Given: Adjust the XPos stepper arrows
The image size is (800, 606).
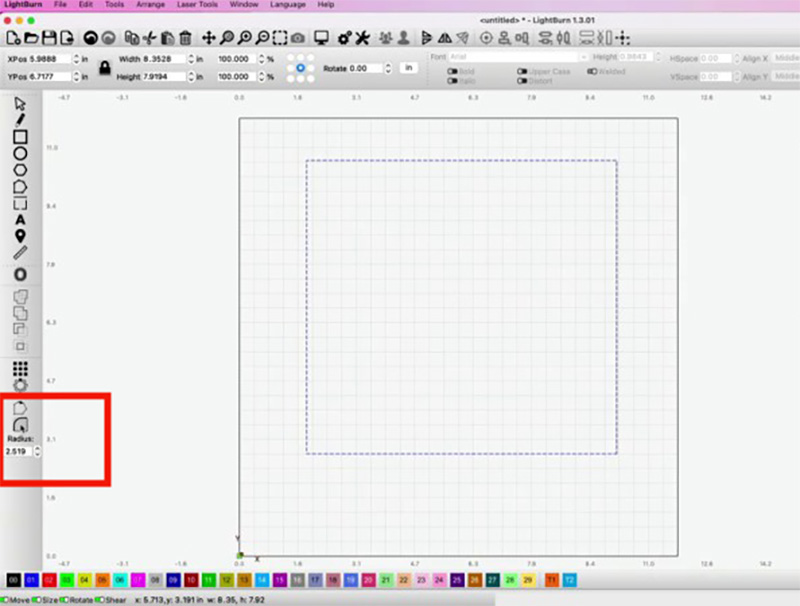Looking at the screenshot, I should 78,59.
